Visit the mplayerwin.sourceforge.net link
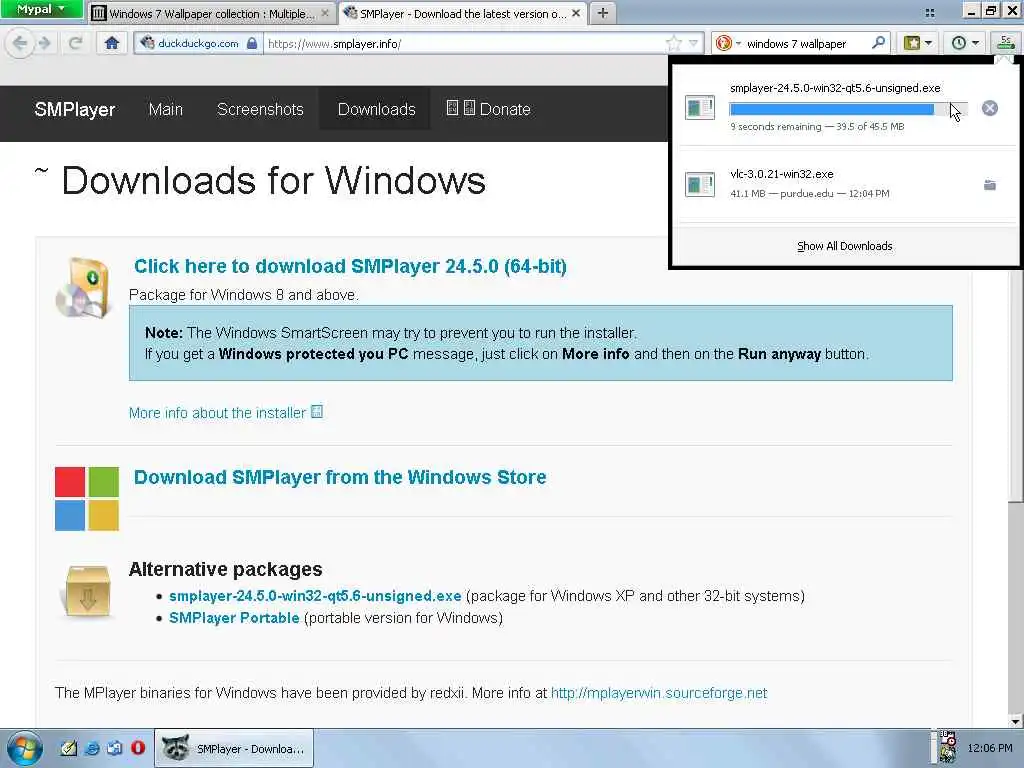The image size is (1024, 768). [x=659, y=693]
